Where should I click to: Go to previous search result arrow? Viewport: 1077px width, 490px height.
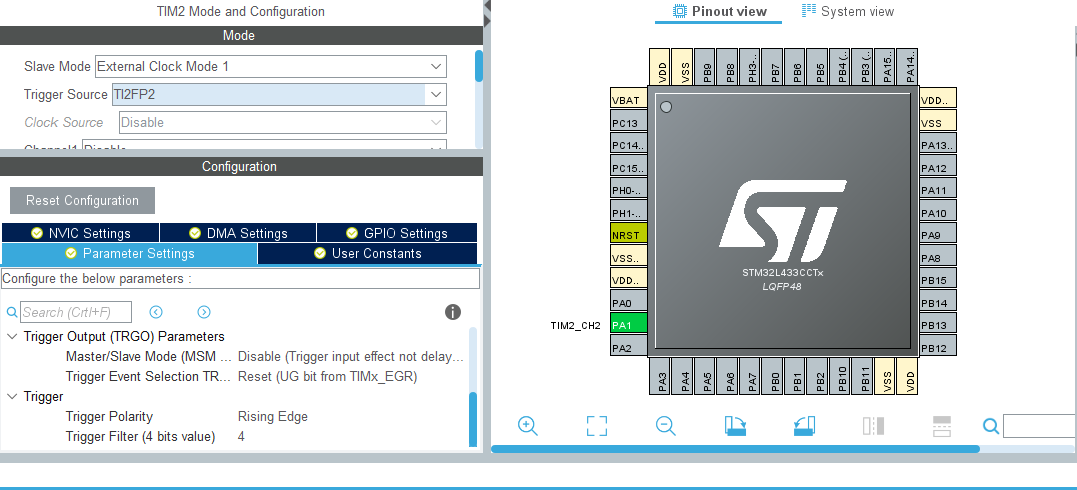click(156, 312)
